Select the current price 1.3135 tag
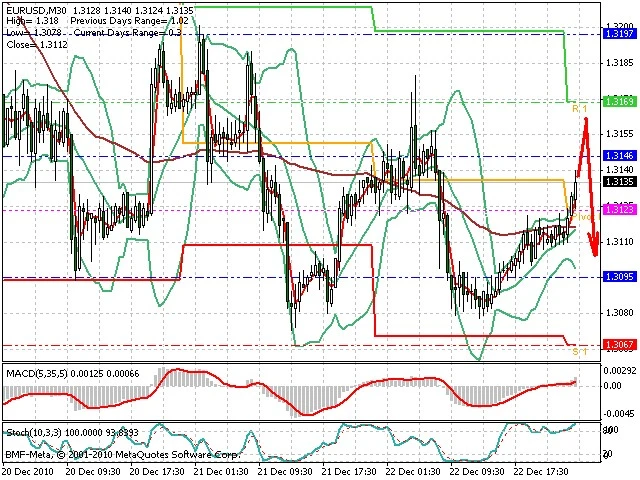Image resolution: width=640 pixels, height=480 pixels. click(x=619, y=182)
